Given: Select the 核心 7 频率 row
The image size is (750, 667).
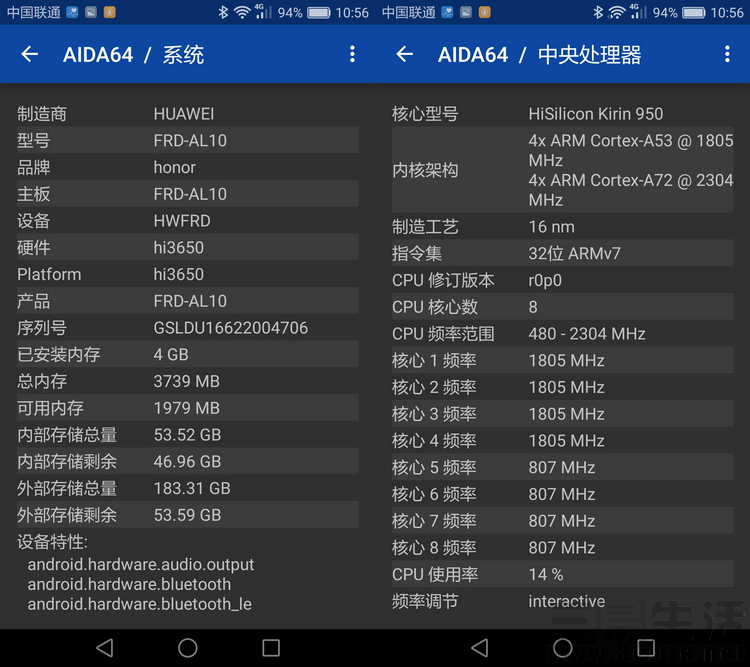Looking at the screenshot, I should (562, 521).
